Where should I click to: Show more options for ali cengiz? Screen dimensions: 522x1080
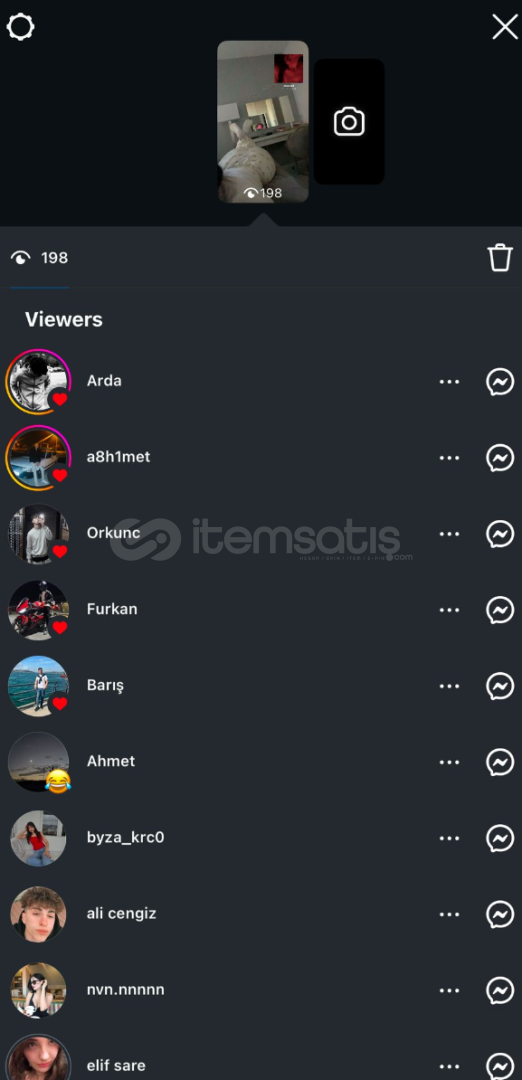449,914
